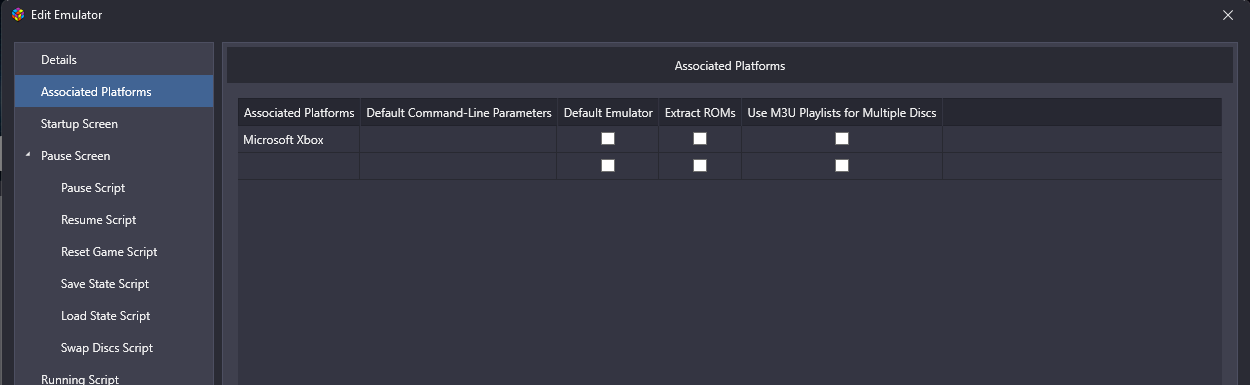Check Default Emulator in the empty row
This screenshot has width=1250, height=385.
click(x=608, y=165)
